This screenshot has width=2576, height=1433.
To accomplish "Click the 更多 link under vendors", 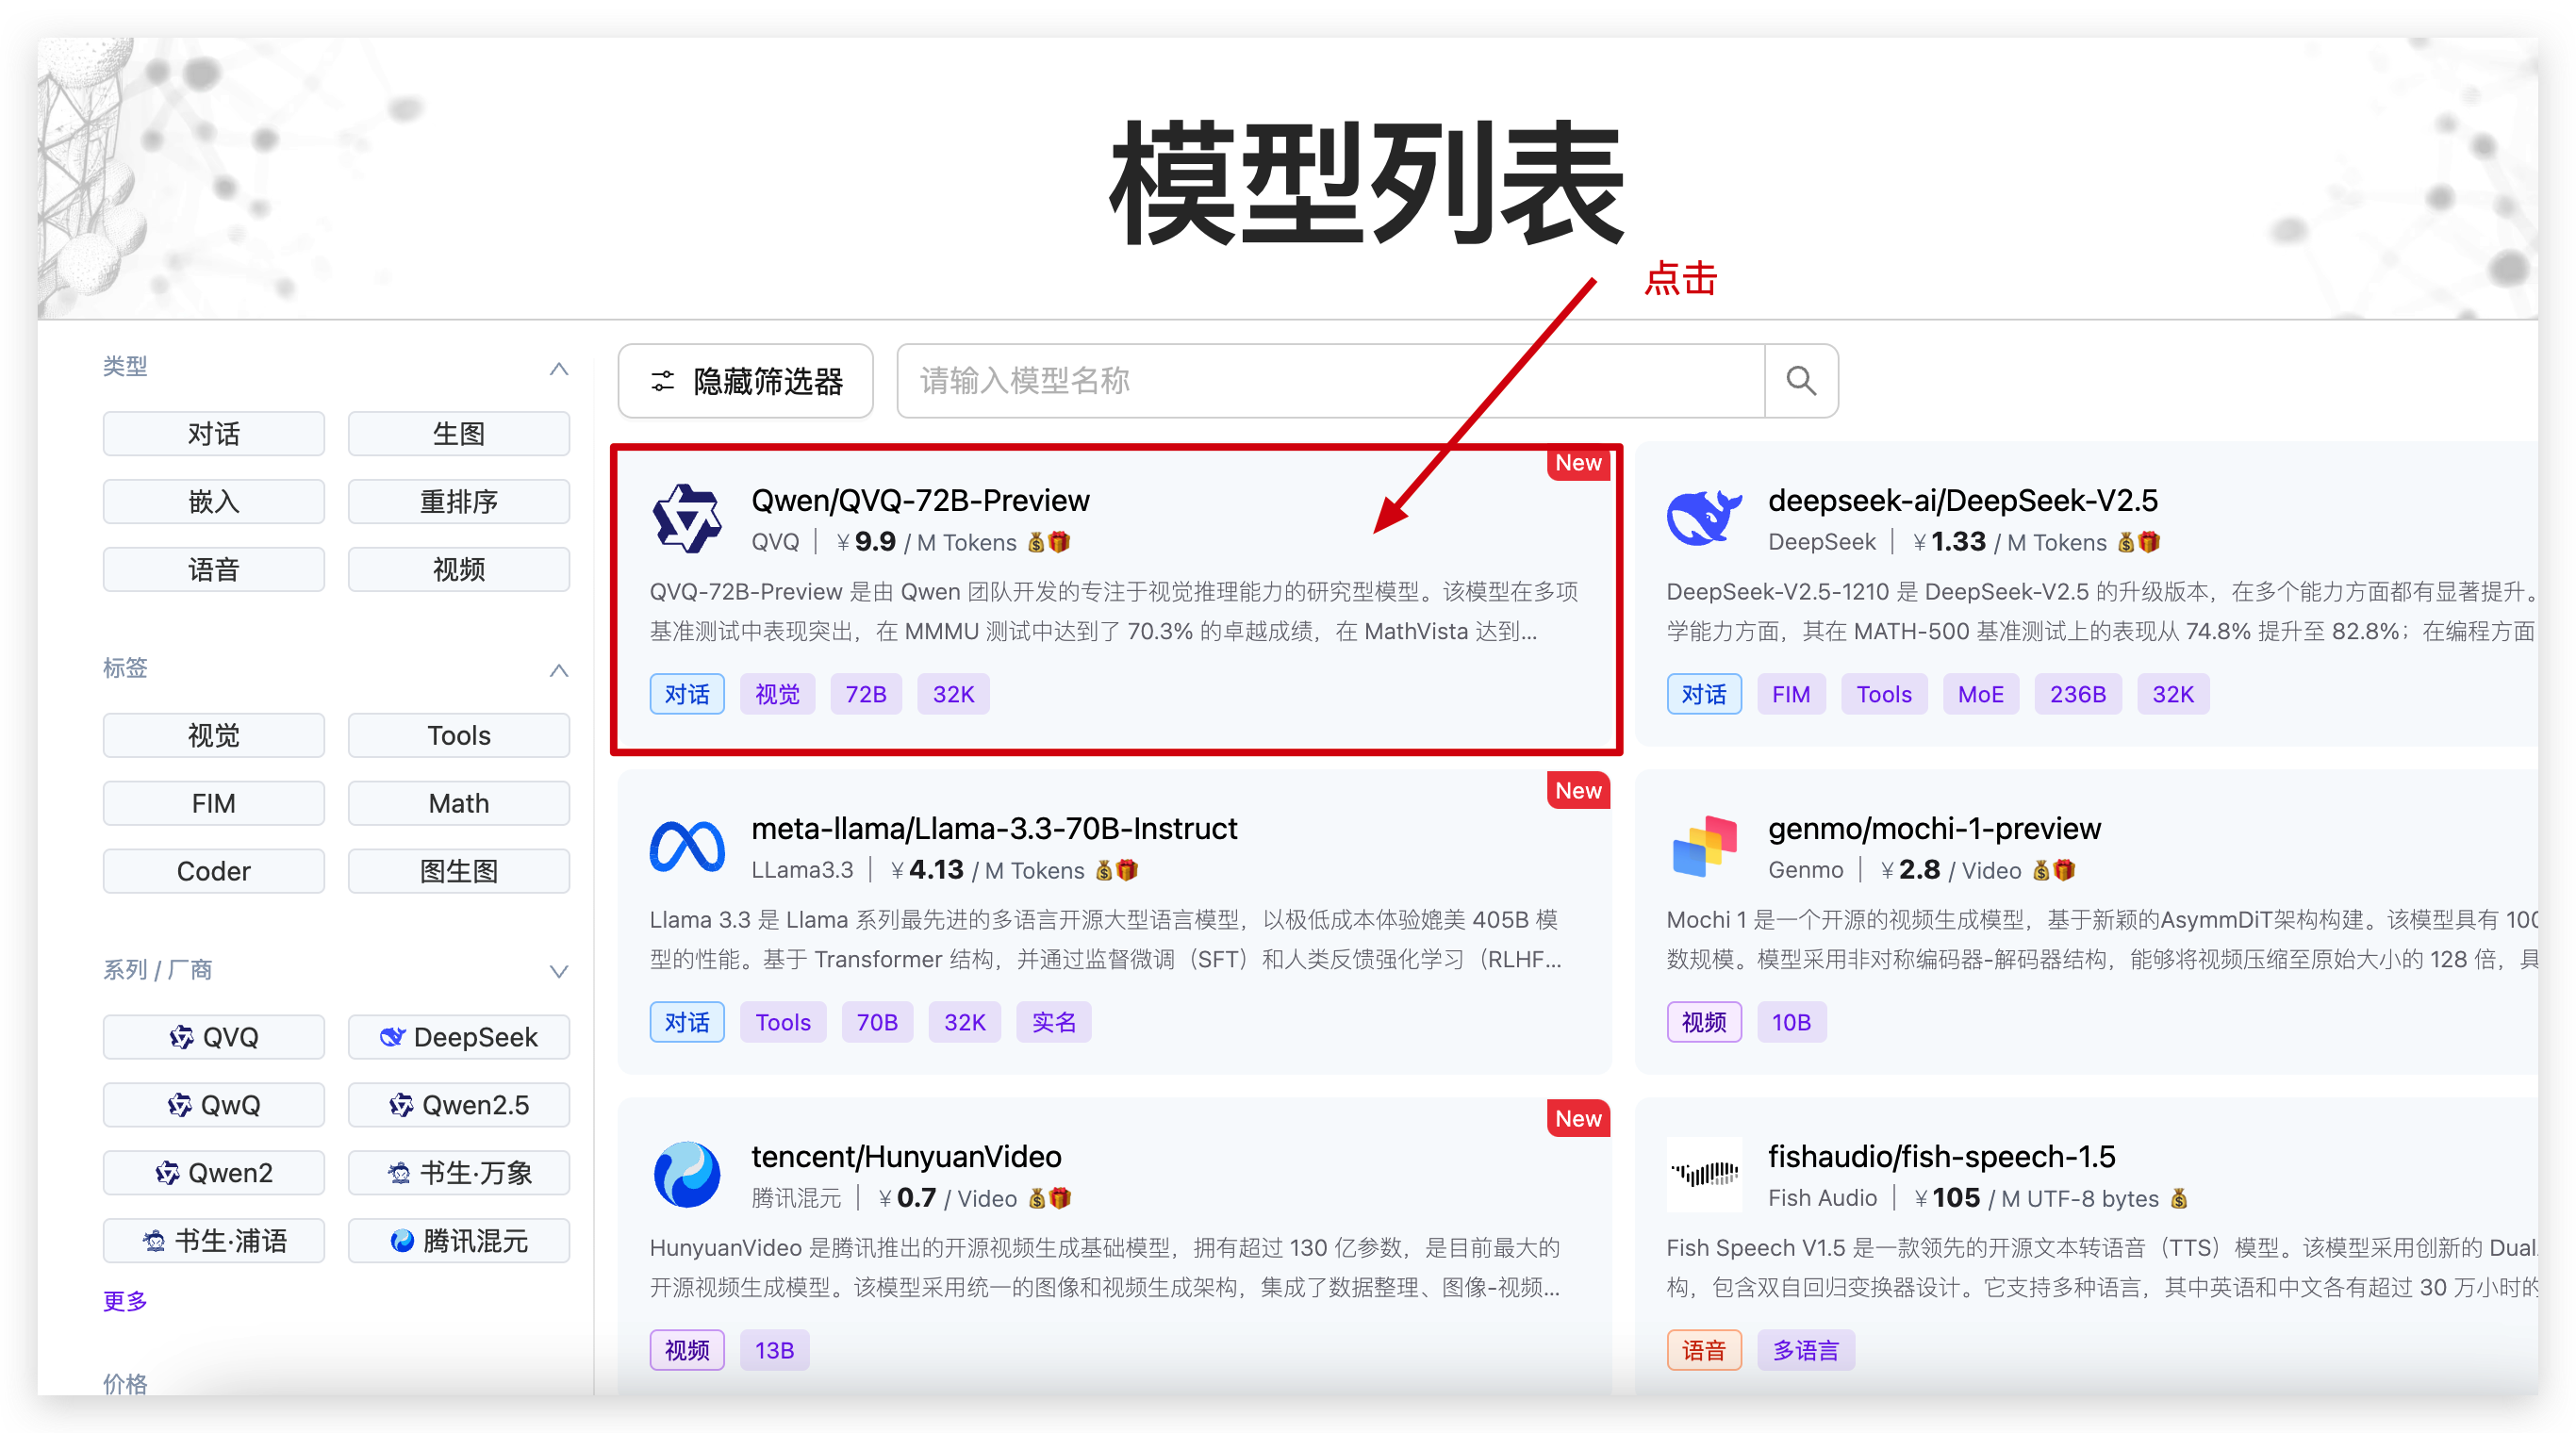I will [125, 1301].
